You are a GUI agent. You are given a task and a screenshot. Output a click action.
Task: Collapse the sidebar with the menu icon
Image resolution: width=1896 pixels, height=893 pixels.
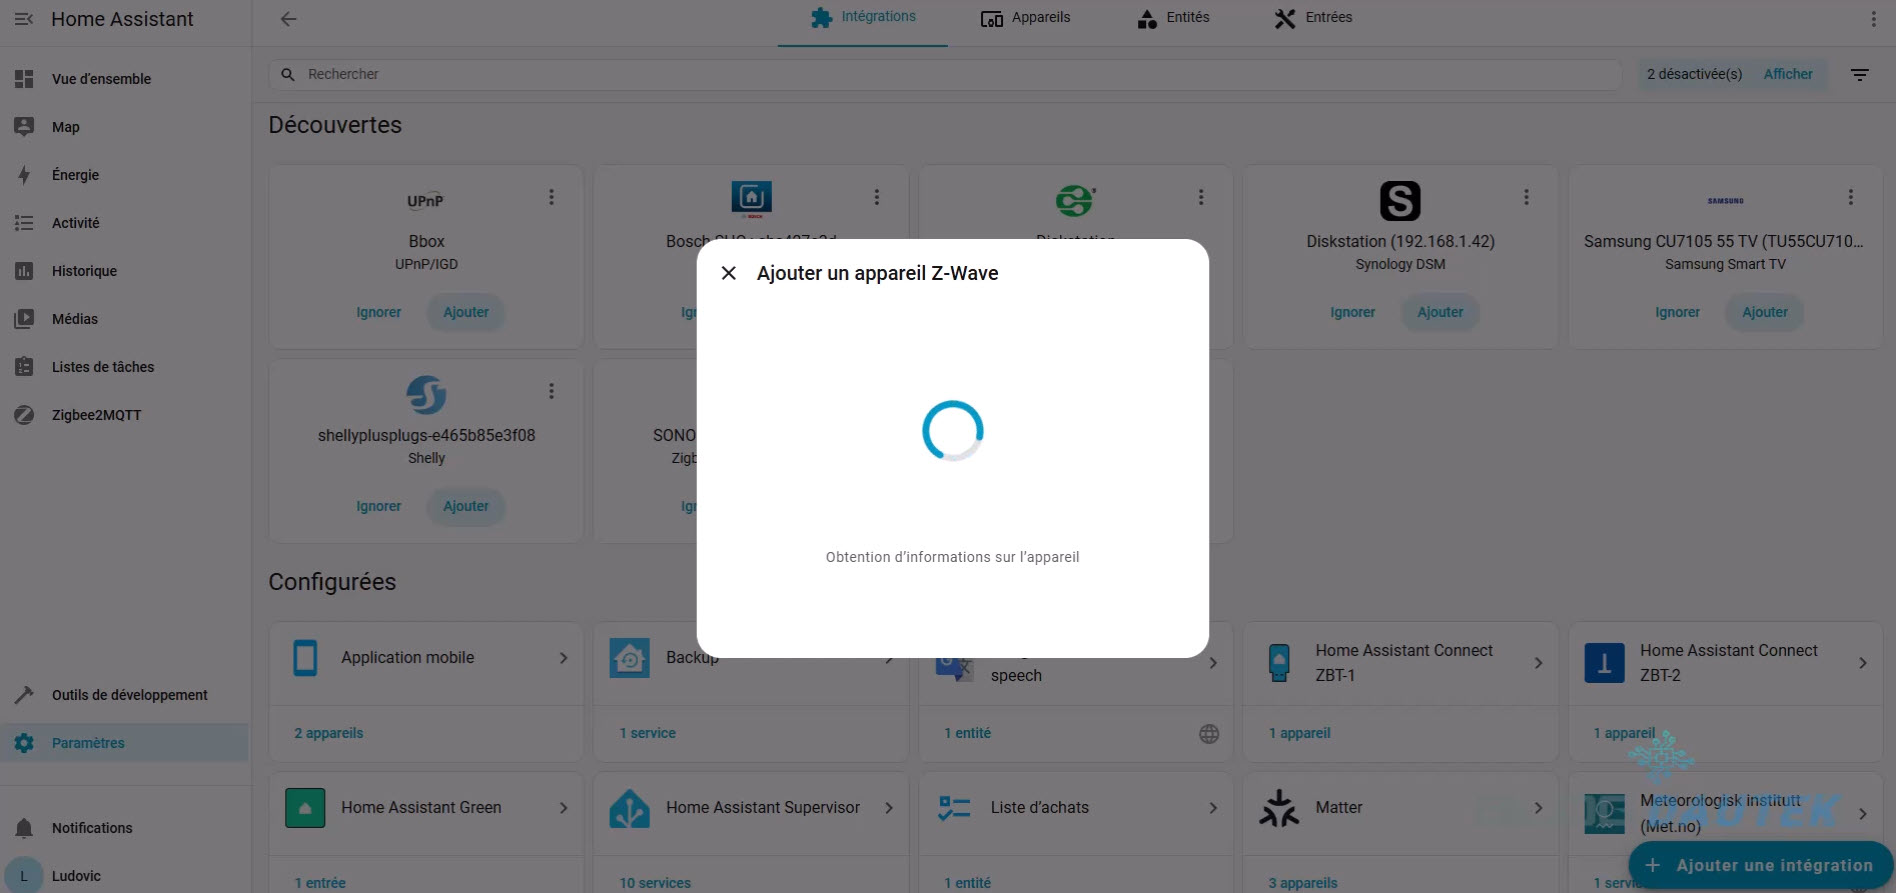pos(24,19)
